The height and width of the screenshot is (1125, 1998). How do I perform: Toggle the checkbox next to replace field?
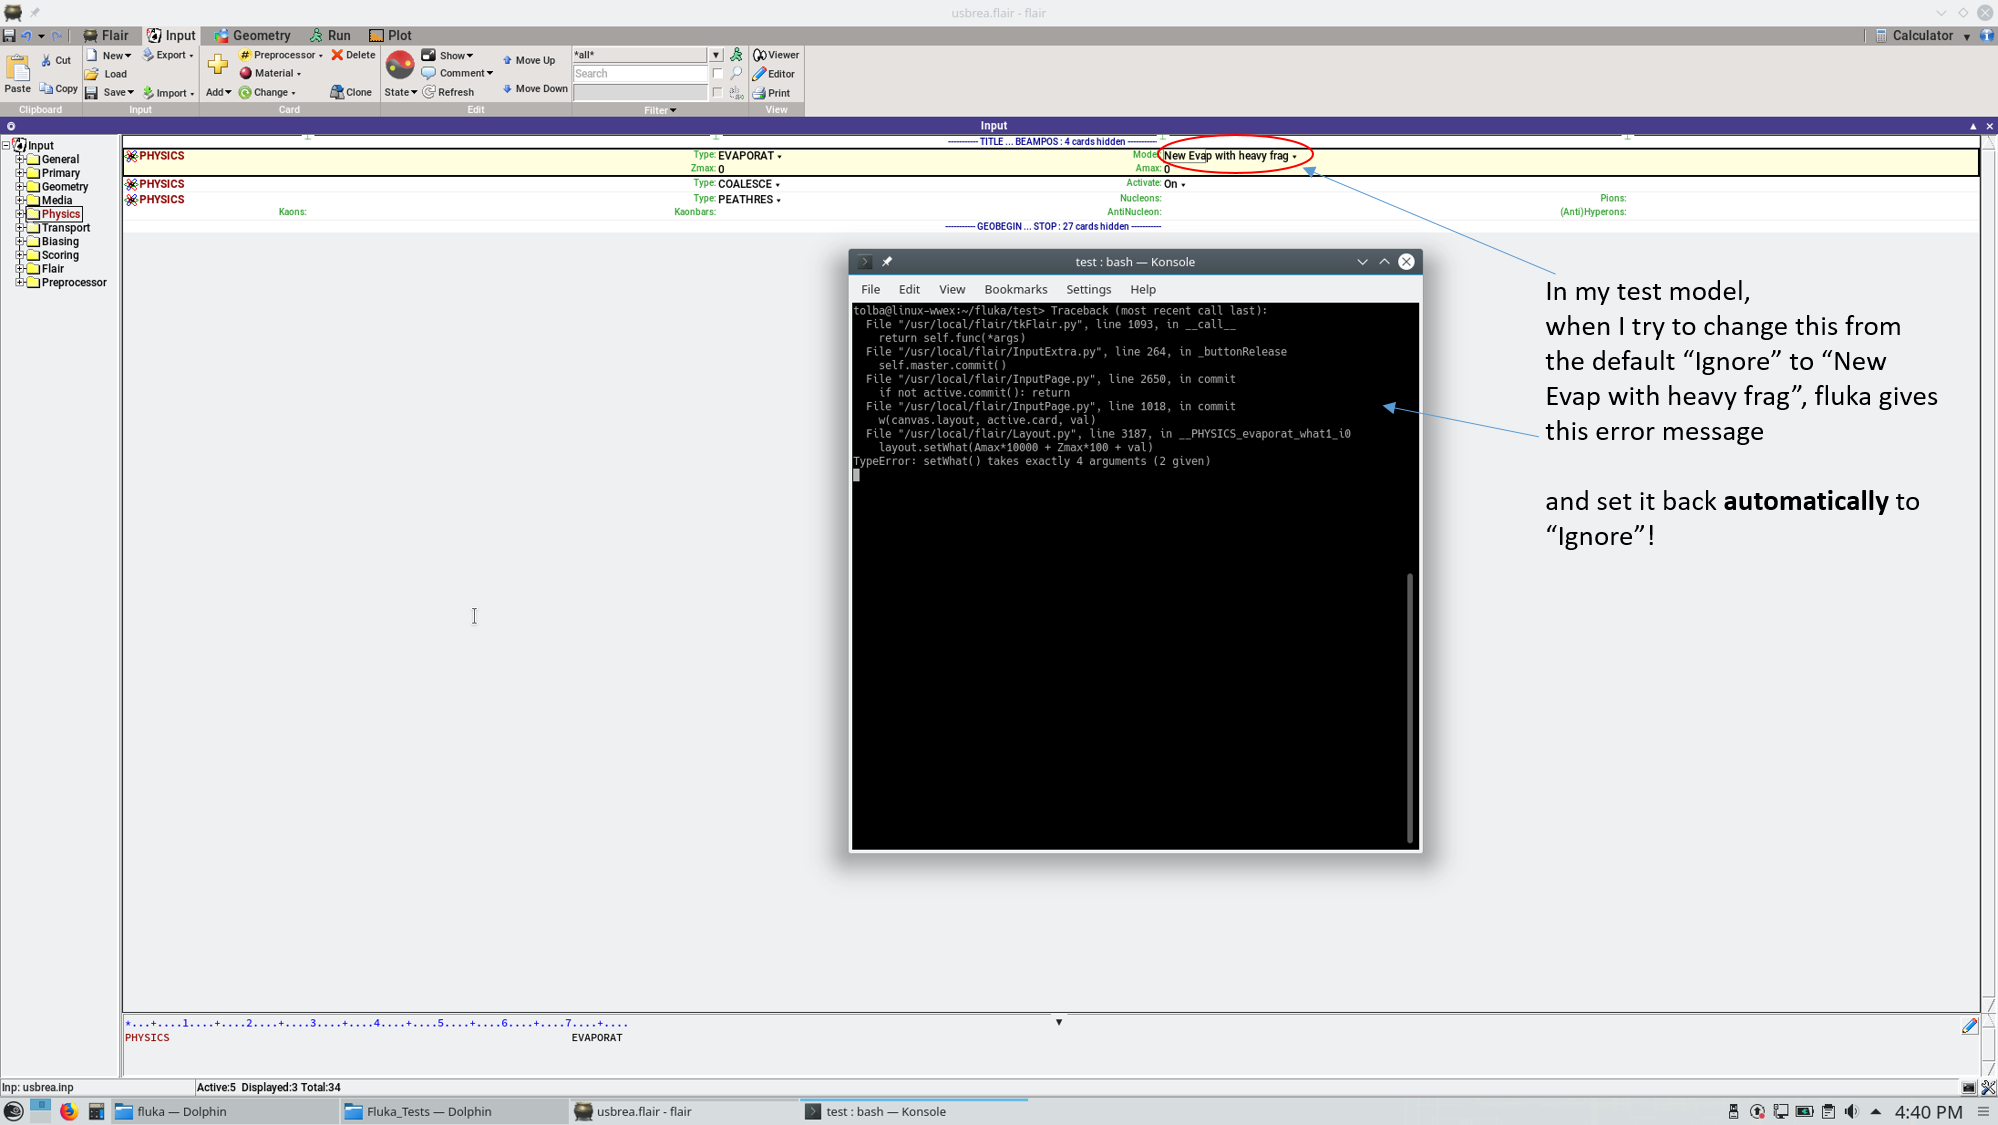pos(718,92)
